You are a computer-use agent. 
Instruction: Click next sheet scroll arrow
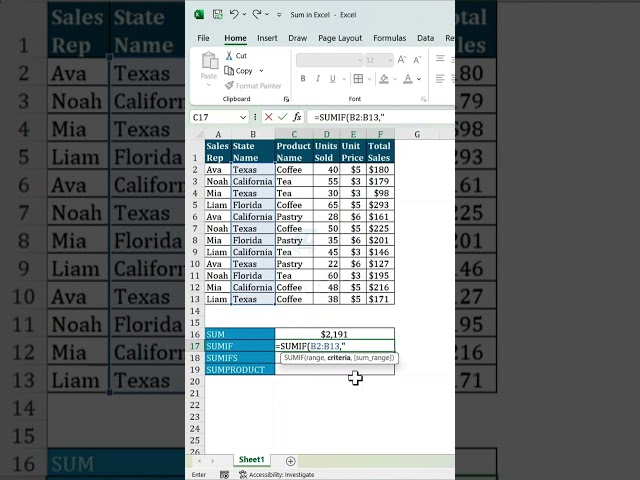[x=213, y=461]
